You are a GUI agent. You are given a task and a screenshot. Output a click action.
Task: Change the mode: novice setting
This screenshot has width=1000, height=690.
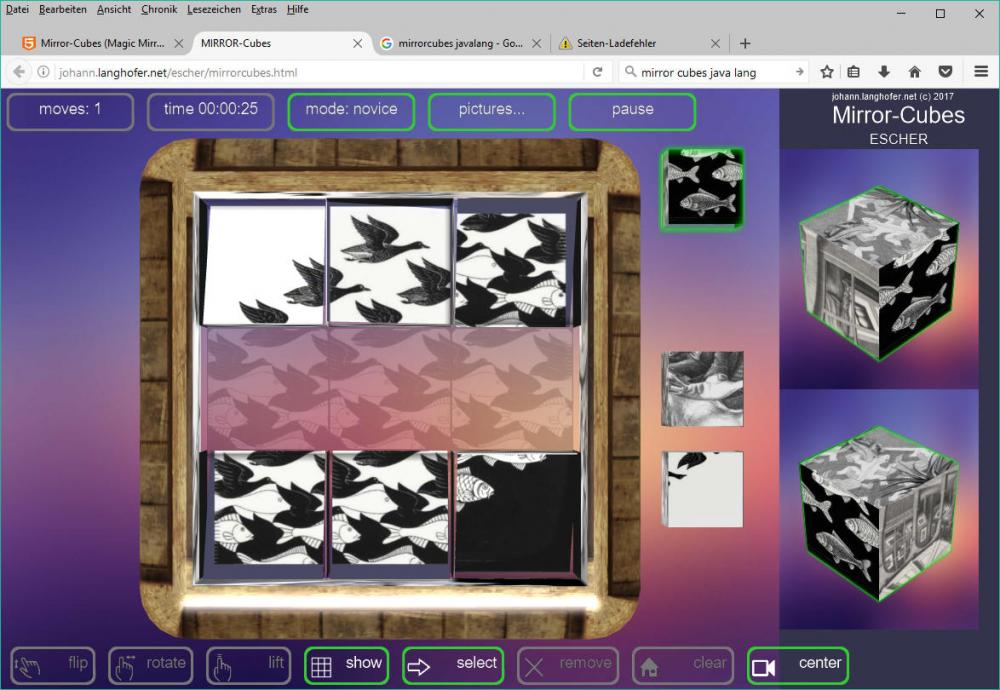[x=351, y=112]
